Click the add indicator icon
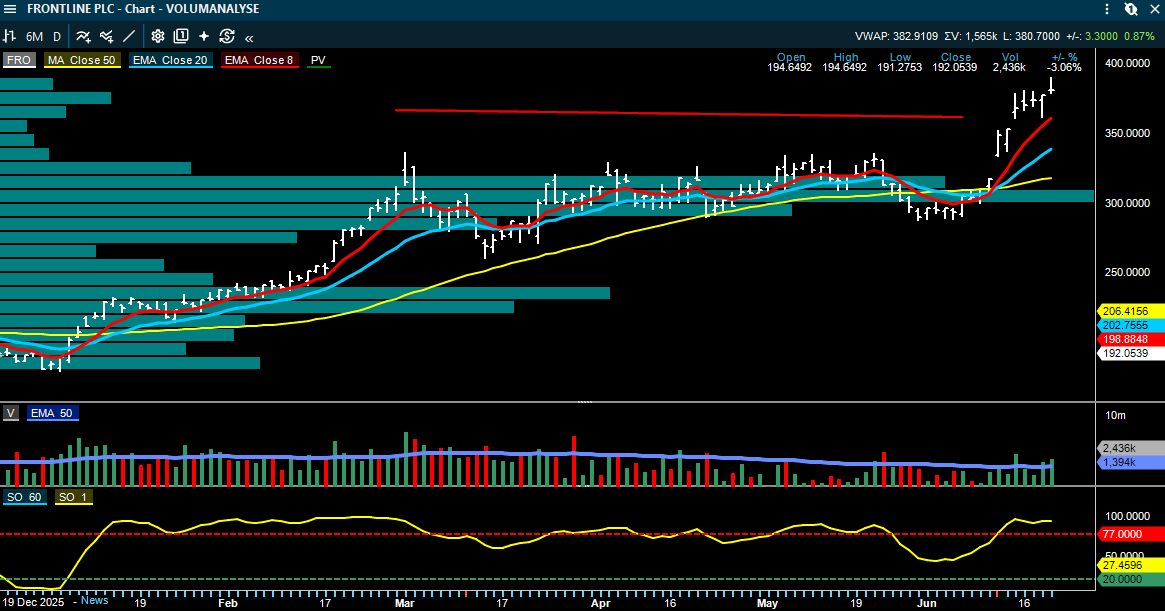1165x611 pixels. click(83, 36)
